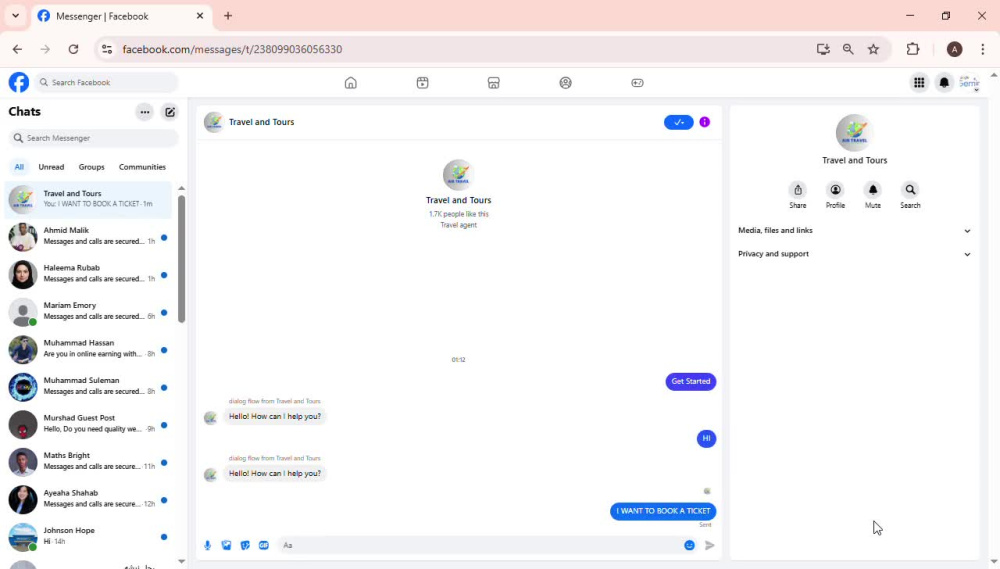The height and width of the screenshot is (569, 1000).
Task: Toggle the conversation information panel
Action: (705, 122)
